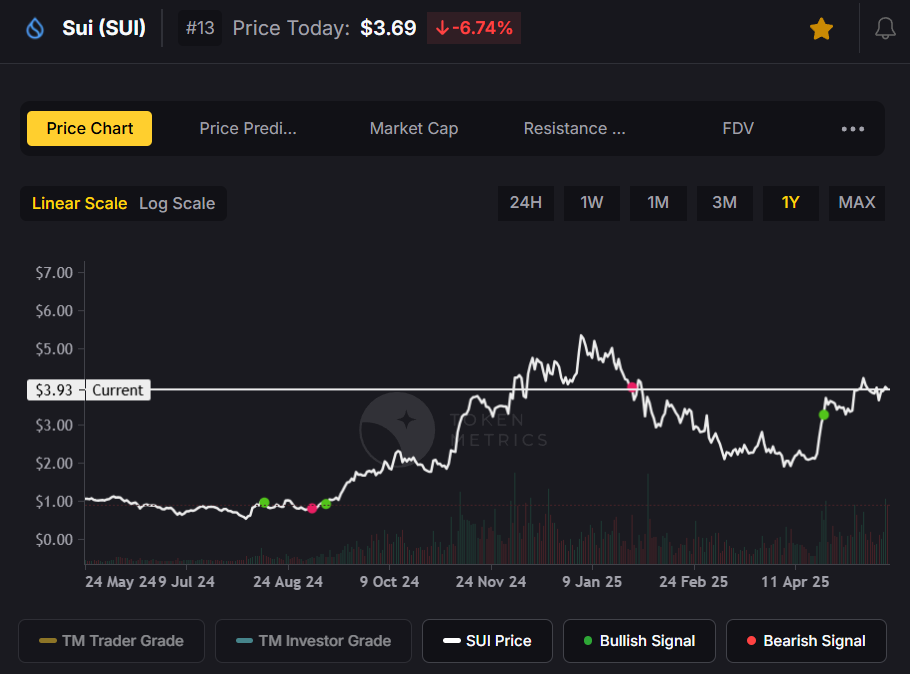Set time range to 1M
The image size is (910, 674).
click(x=658, y=203)
